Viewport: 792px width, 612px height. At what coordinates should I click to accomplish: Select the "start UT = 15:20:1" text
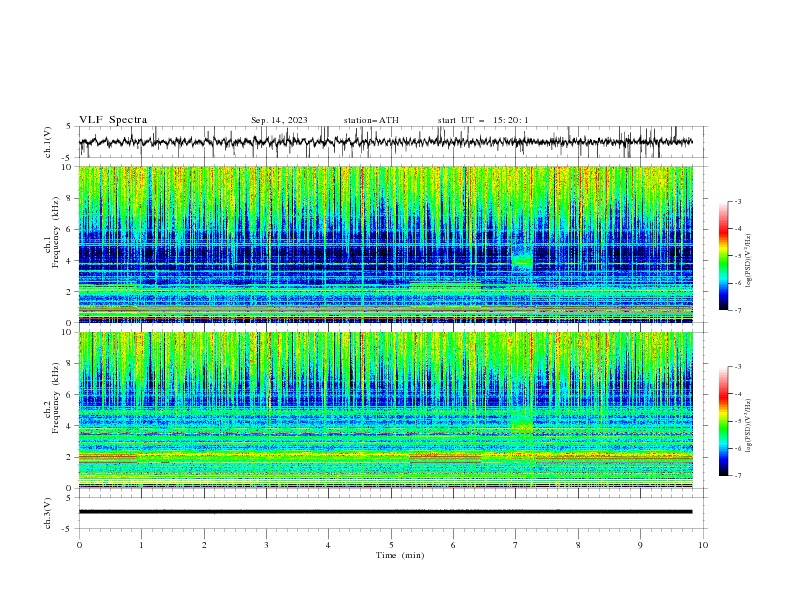point(483,120)
